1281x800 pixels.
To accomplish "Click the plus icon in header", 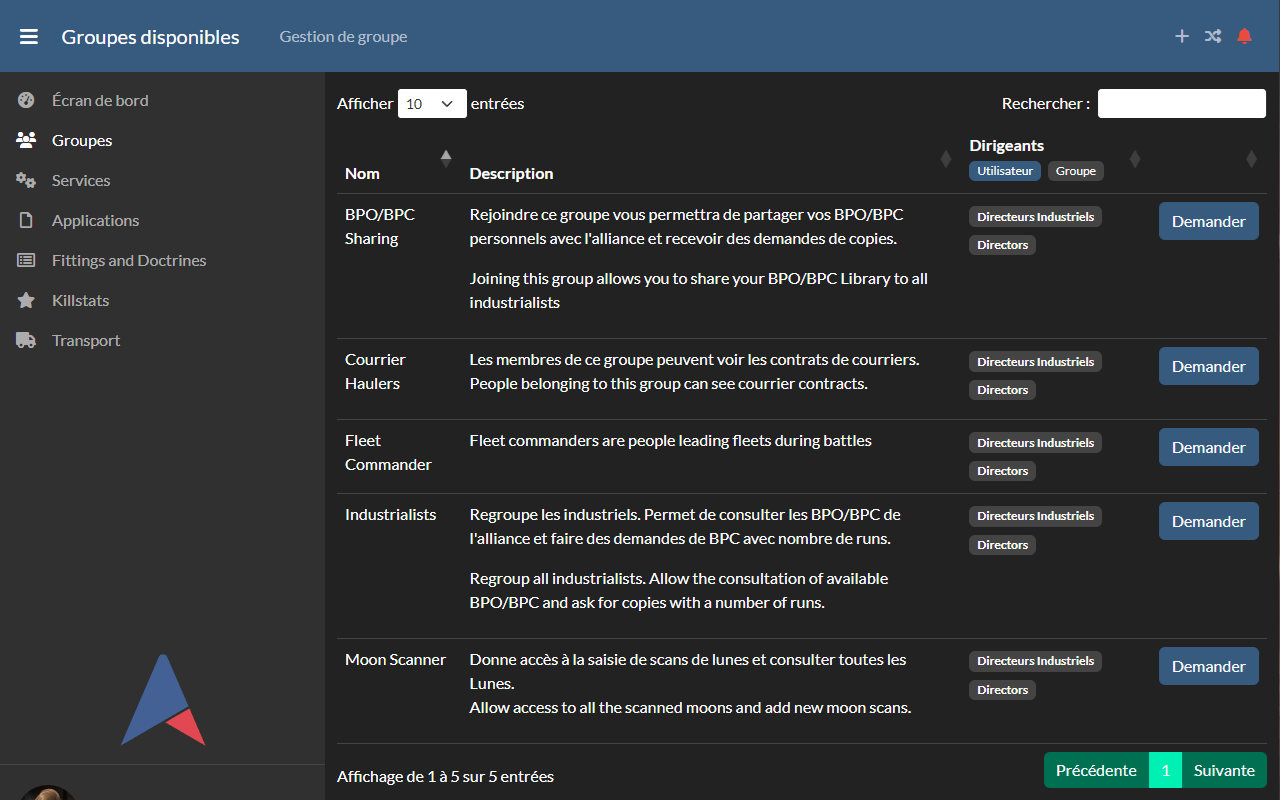I will tap(1182, 36).
